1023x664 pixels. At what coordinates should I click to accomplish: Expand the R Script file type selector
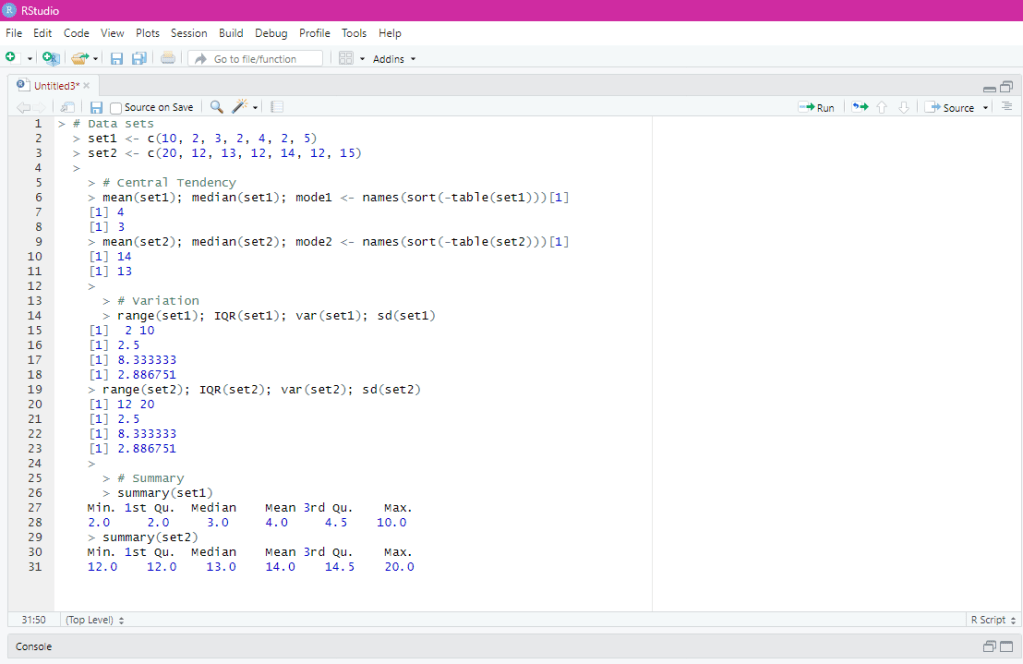992,620
